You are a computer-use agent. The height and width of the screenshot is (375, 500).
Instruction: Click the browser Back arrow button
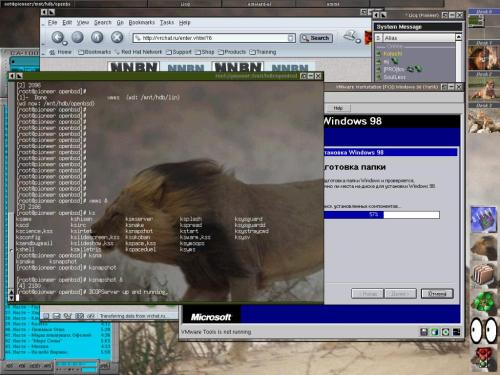58,37
